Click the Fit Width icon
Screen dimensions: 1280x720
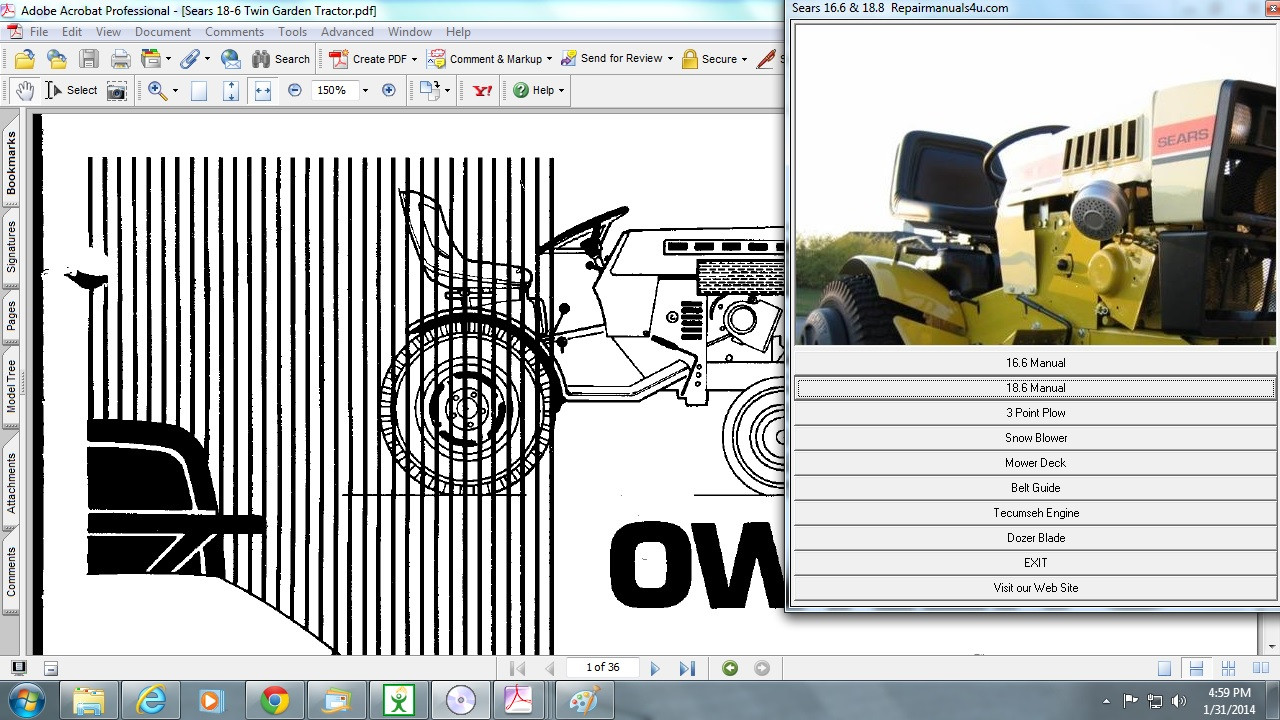[263, 90]
